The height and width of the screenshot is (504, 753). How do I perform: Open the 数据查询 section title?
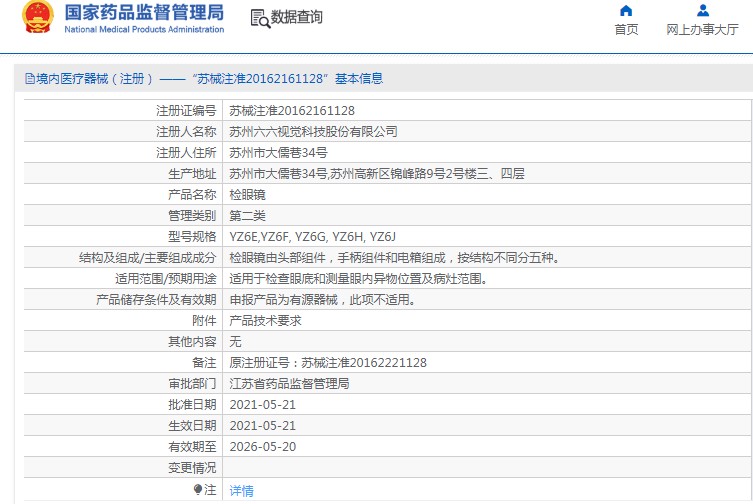click(296, 17)
